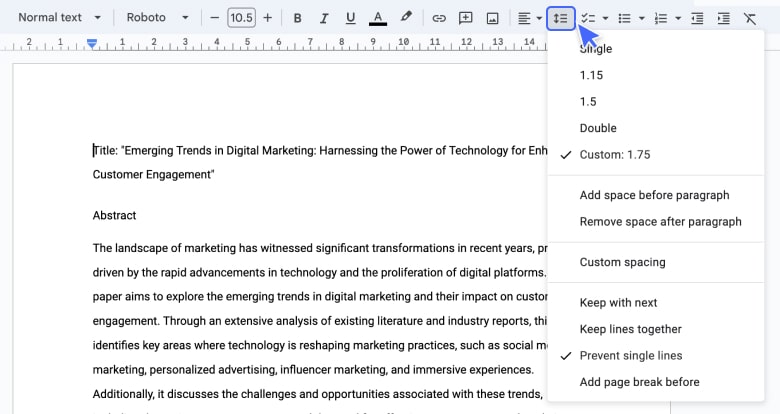Select 1.5 line spacing

(656, 102)
